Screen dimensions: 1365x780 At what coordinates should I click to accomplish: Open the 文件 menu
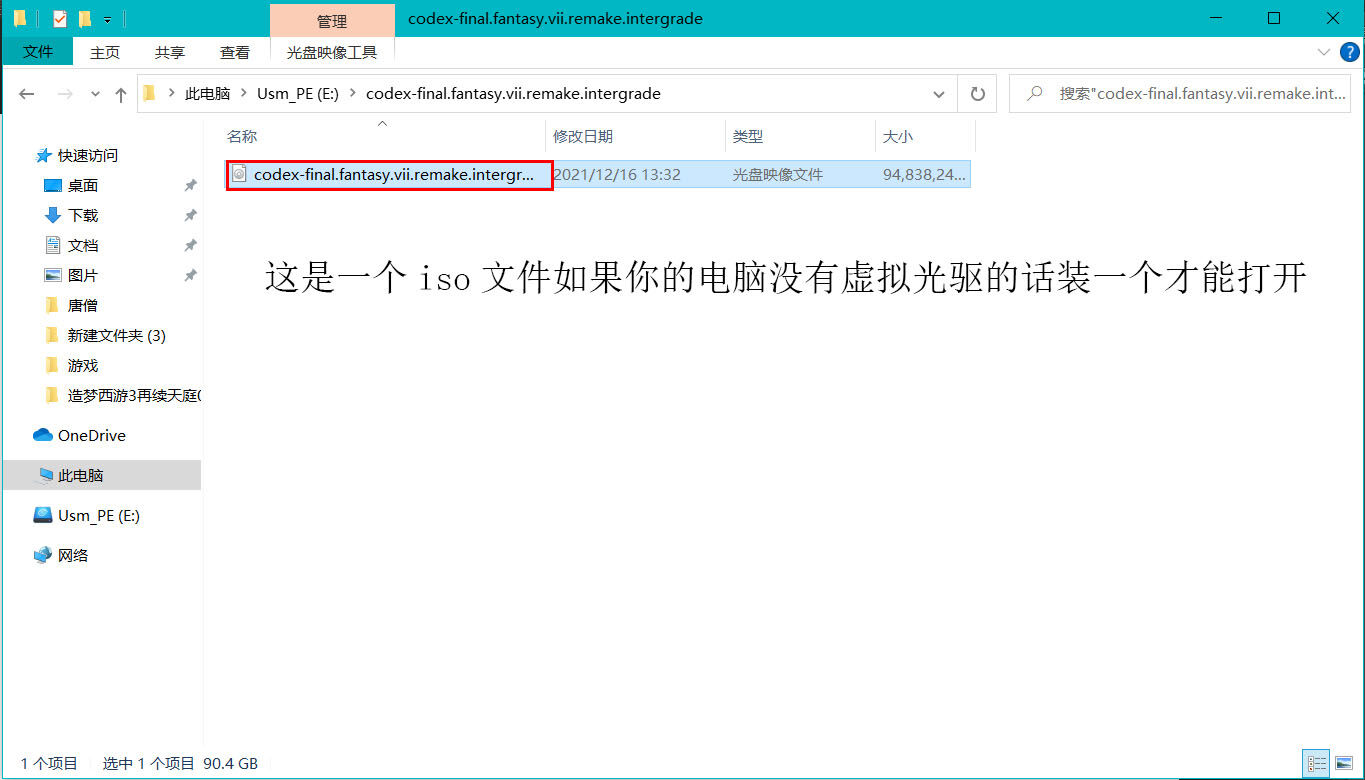coord(37,52)
